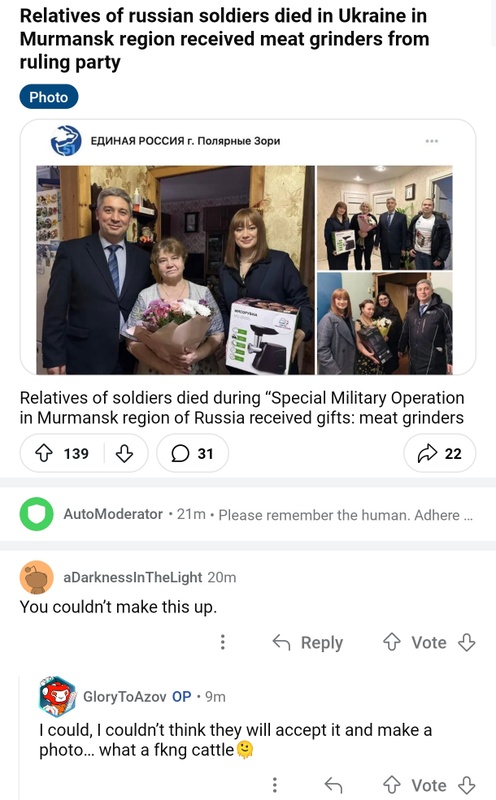This screenshot has width=496, height=800.
Task: View the top-right group photo
Action: [x=385, y=217]
